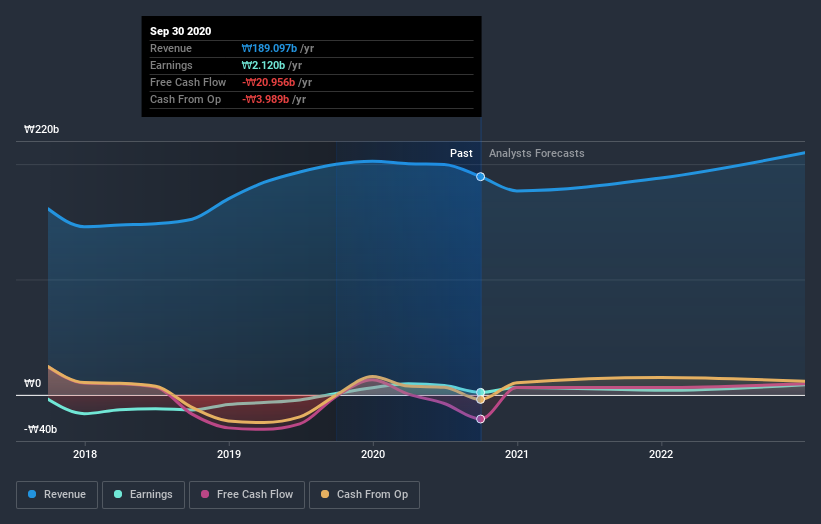Viewport: 821px width, 524px height.
Task: Click the Revenue data point marker on the blue line
Action: click(480, 177)
